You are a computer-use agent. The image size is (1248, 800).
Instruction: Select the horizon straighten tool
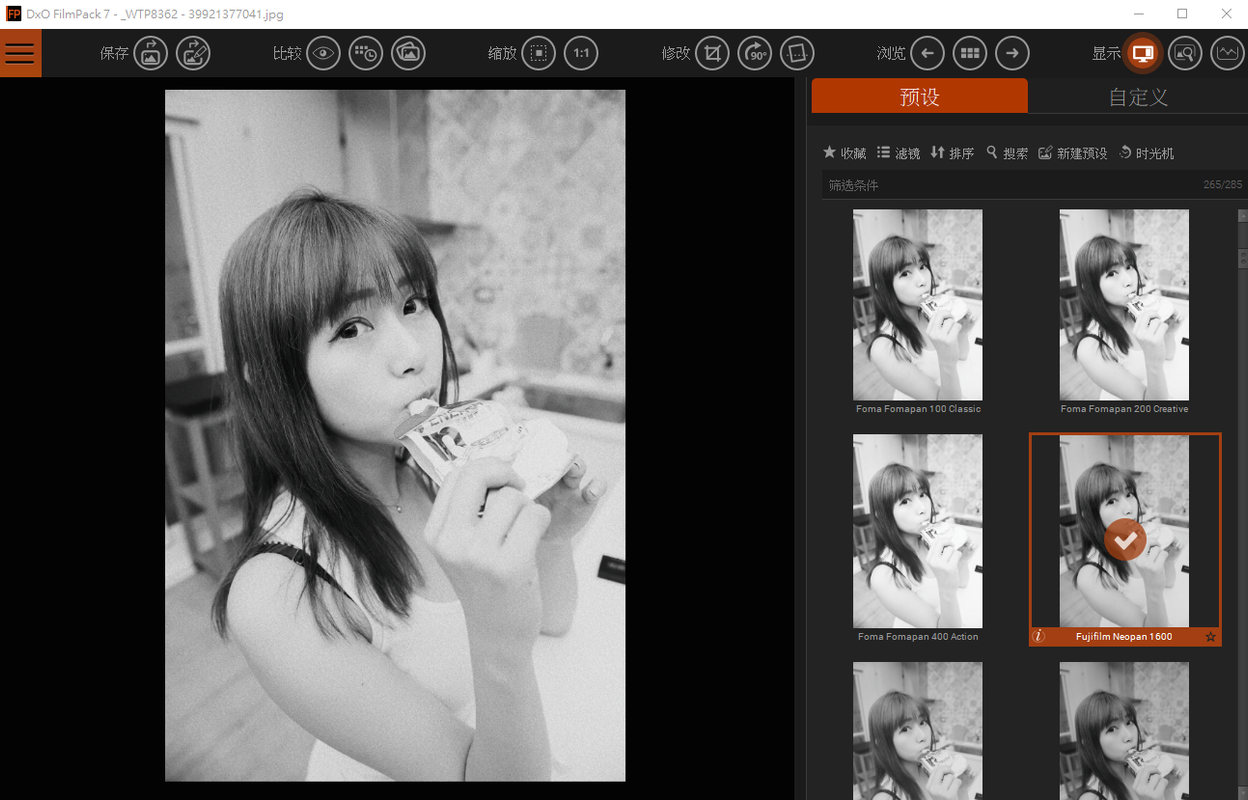(797, 53)
